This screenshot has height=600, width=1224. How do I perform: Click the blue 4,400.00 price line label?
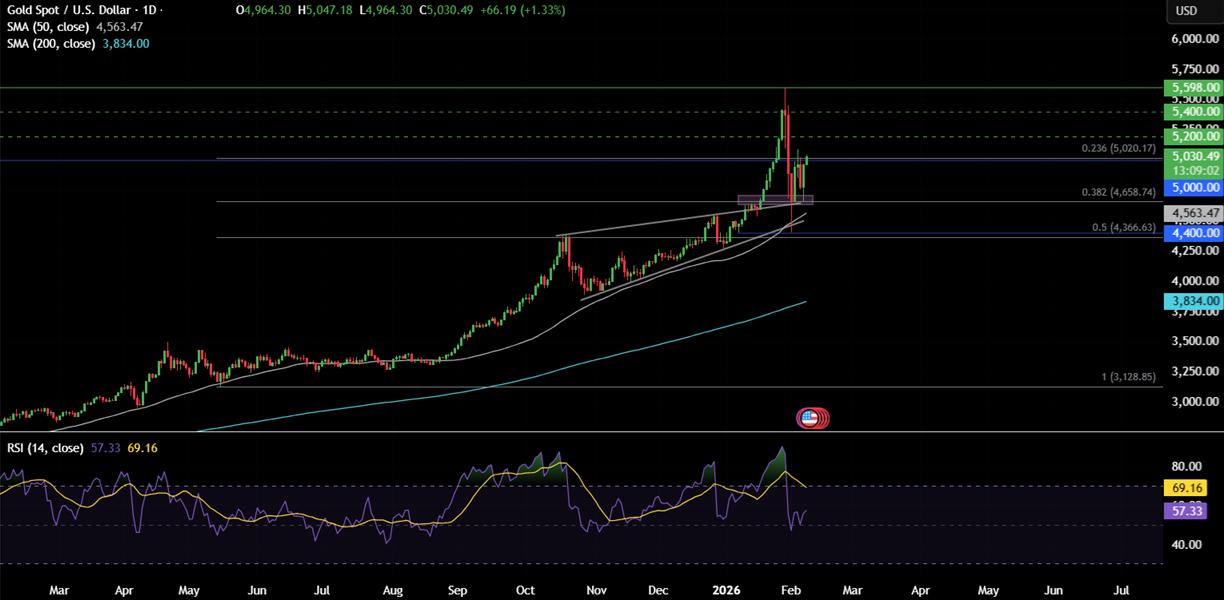pyautogui.click(x=1193, y=233)
